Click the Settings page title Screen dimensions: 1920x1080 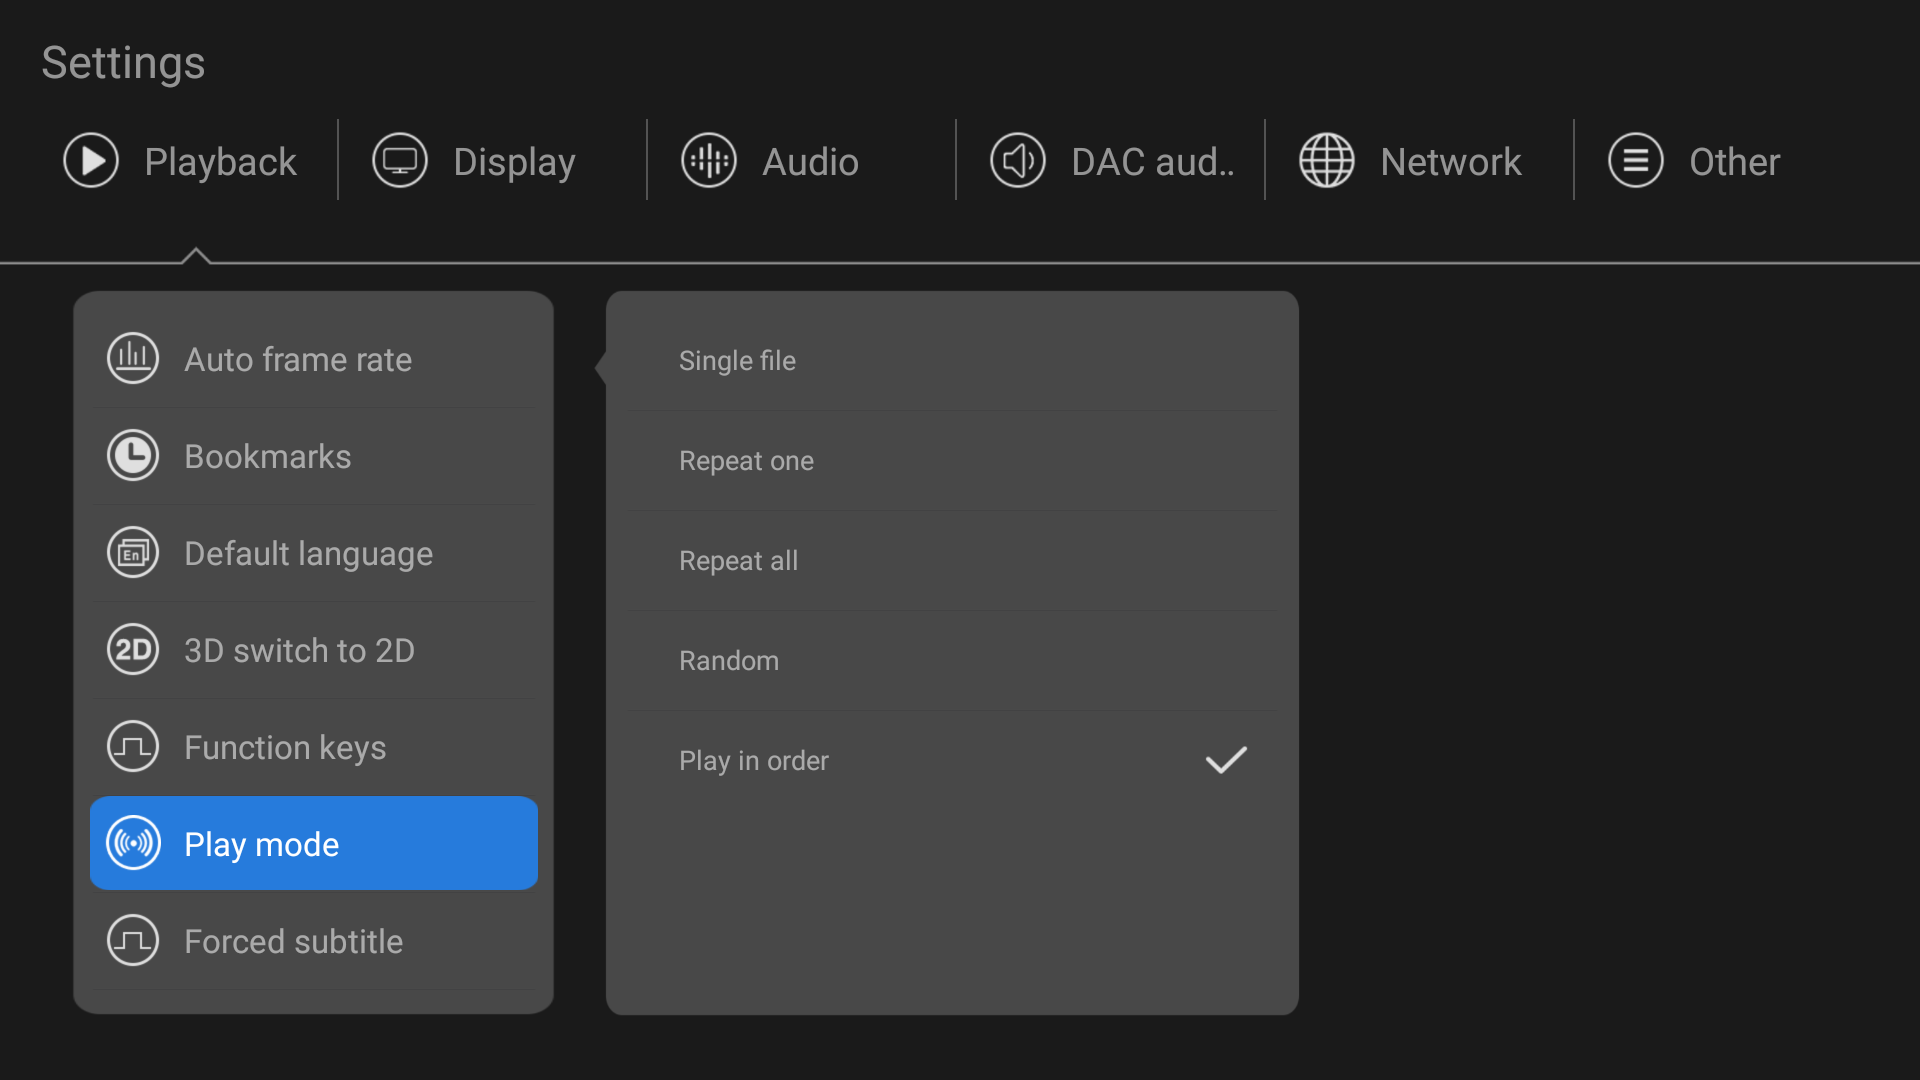pyautogui.click(x=123, y=63)
